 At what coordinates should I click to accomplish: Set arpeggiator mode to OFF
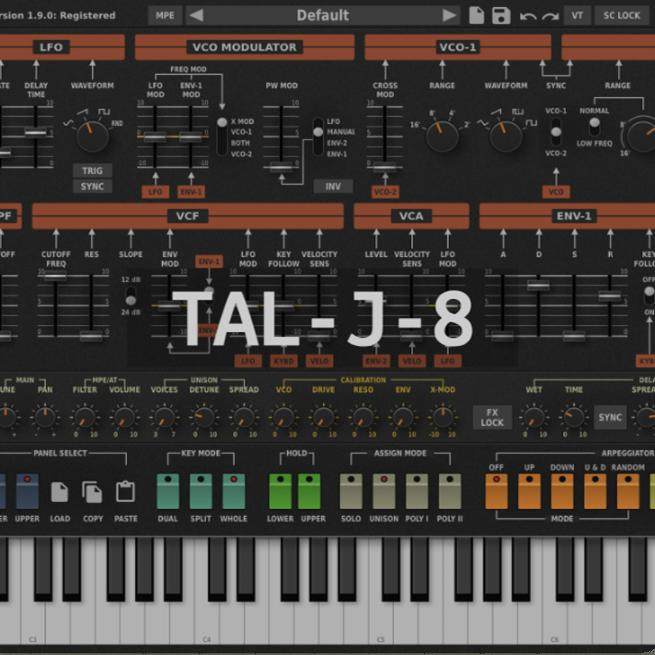496,491
